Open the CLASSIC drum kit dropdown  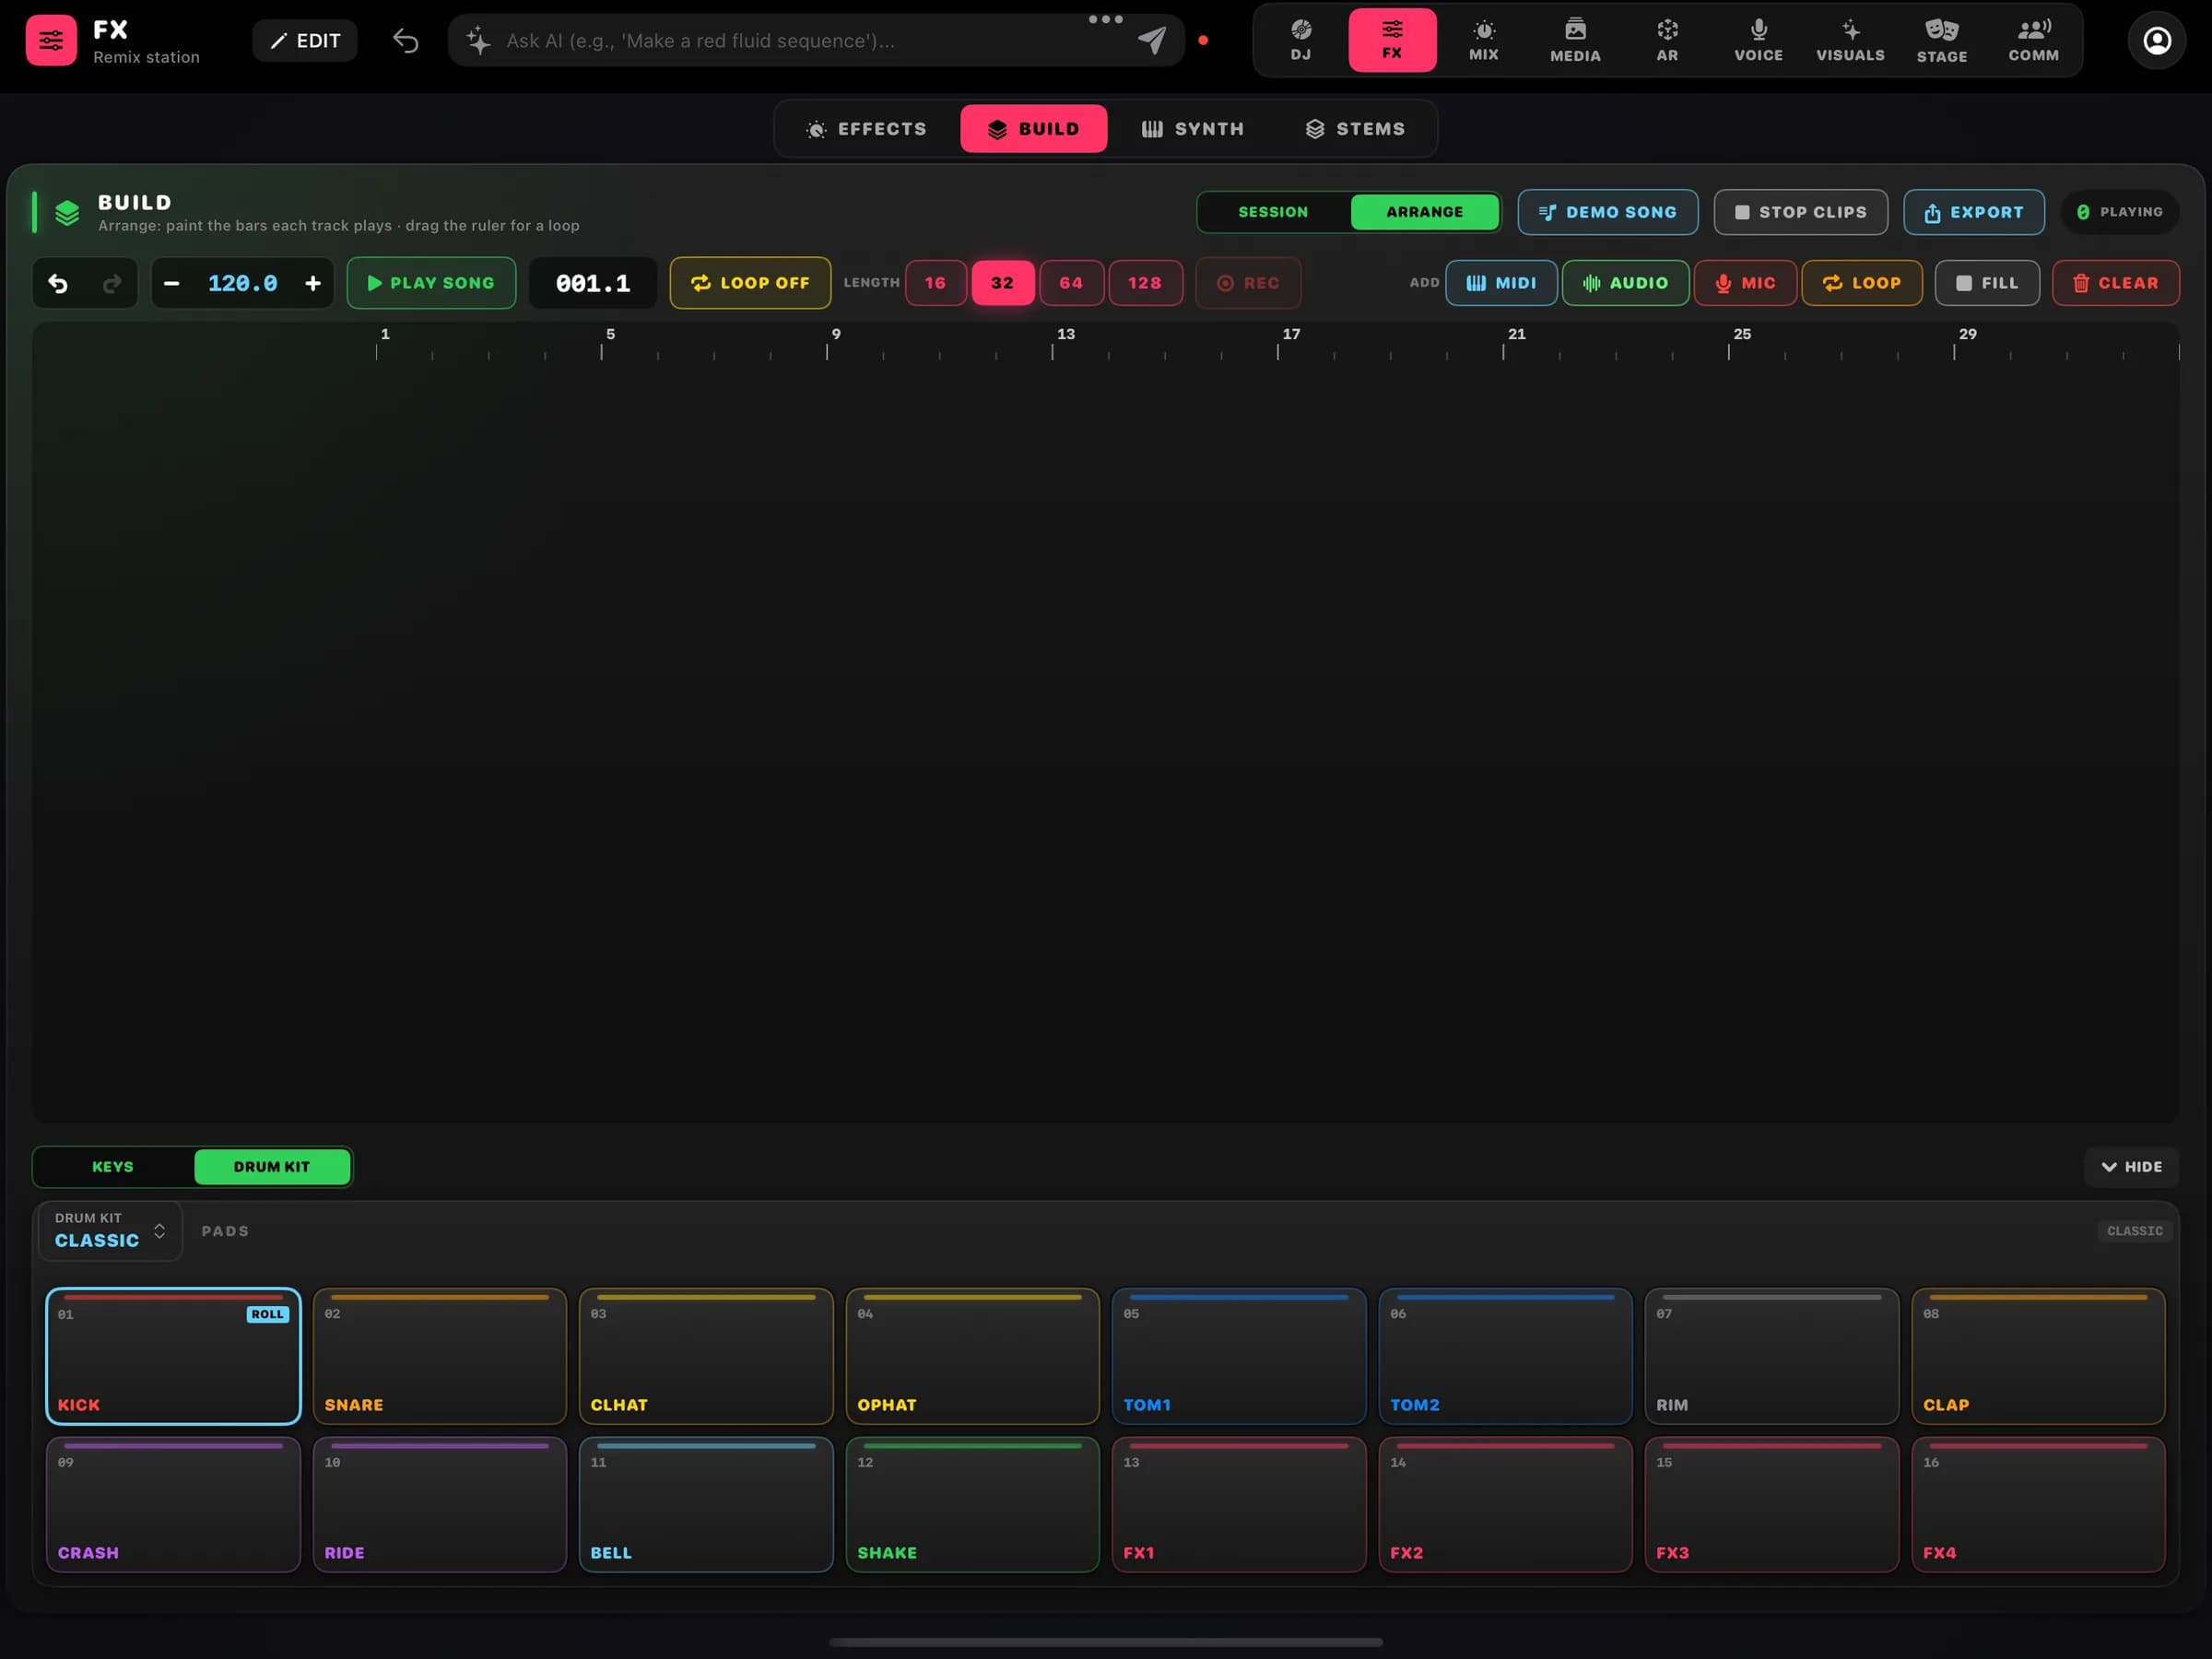110,1231
